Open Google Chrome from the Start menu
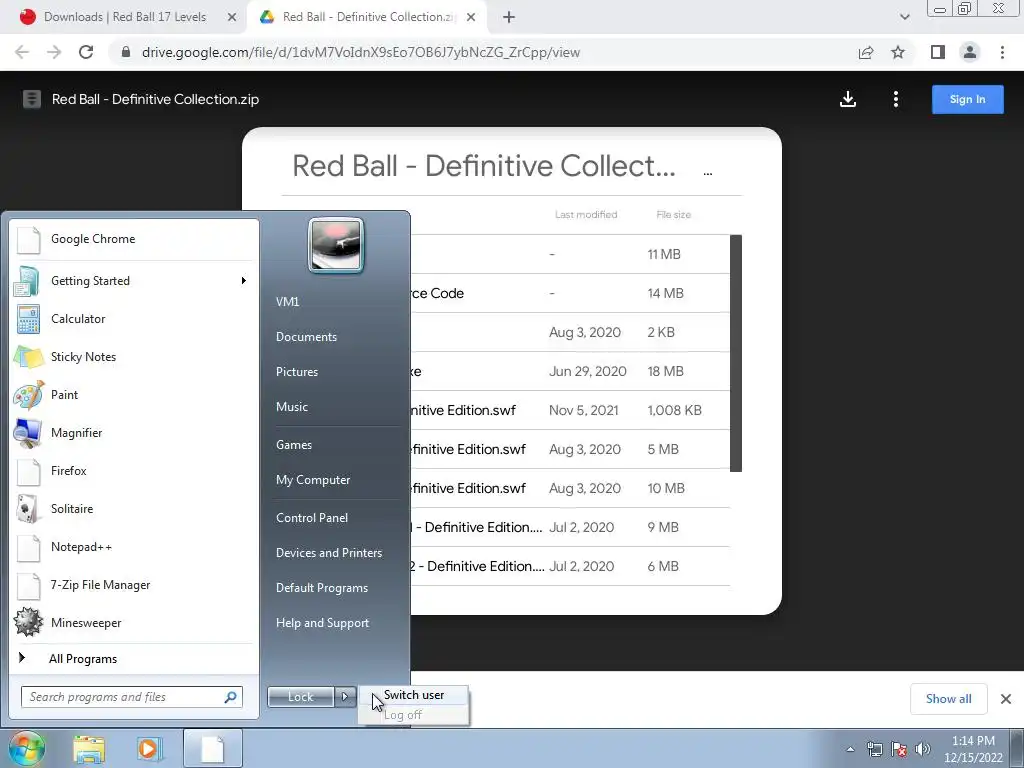The height and width of the screenshot is (768, 1024). pos(134,239)
